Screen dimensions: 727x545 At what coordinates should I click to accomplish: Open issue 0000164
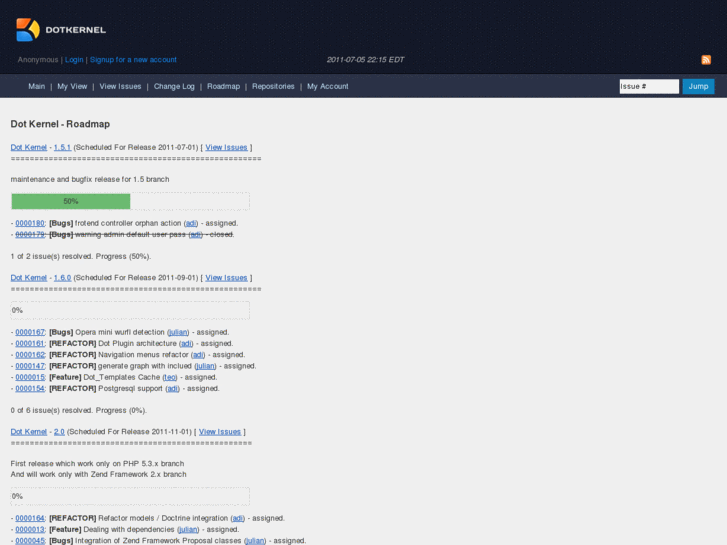(30, 518)
